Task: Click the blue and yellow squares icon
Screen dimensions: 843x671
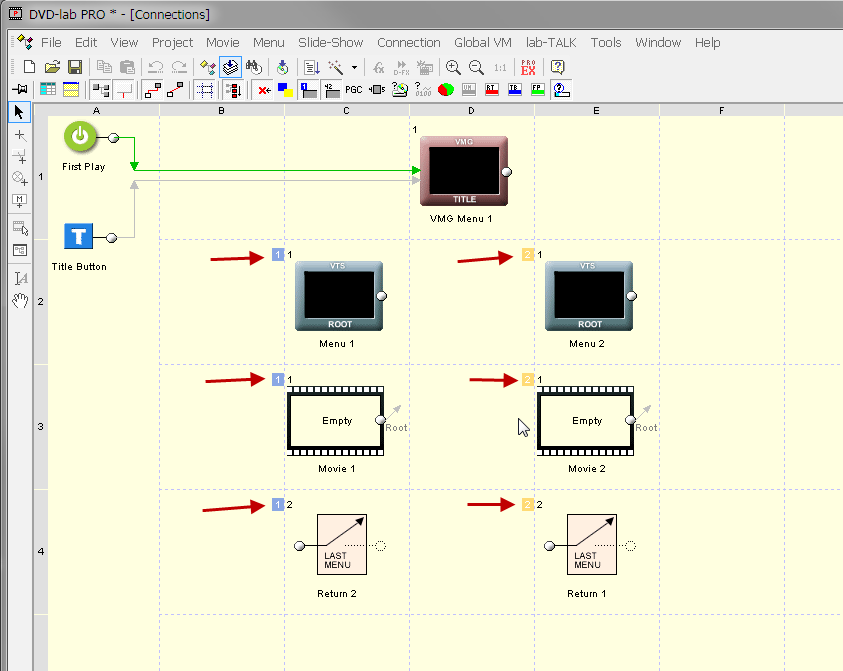Action: pos(285,90)
